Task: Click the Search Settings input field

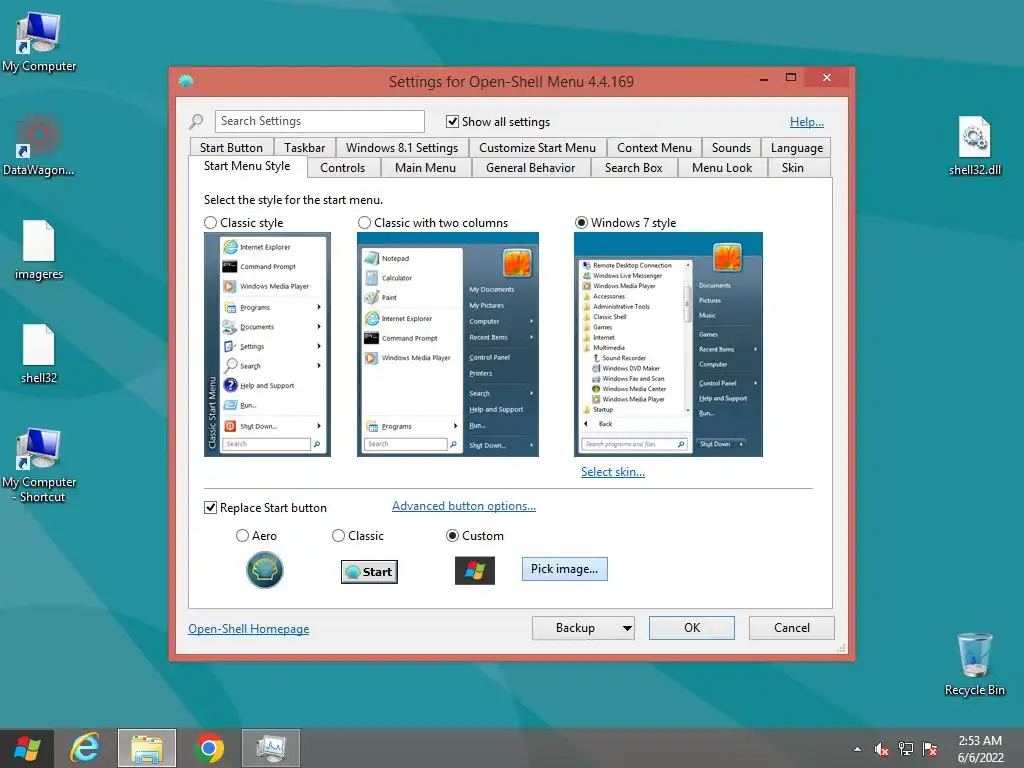Action: [319, 121]
